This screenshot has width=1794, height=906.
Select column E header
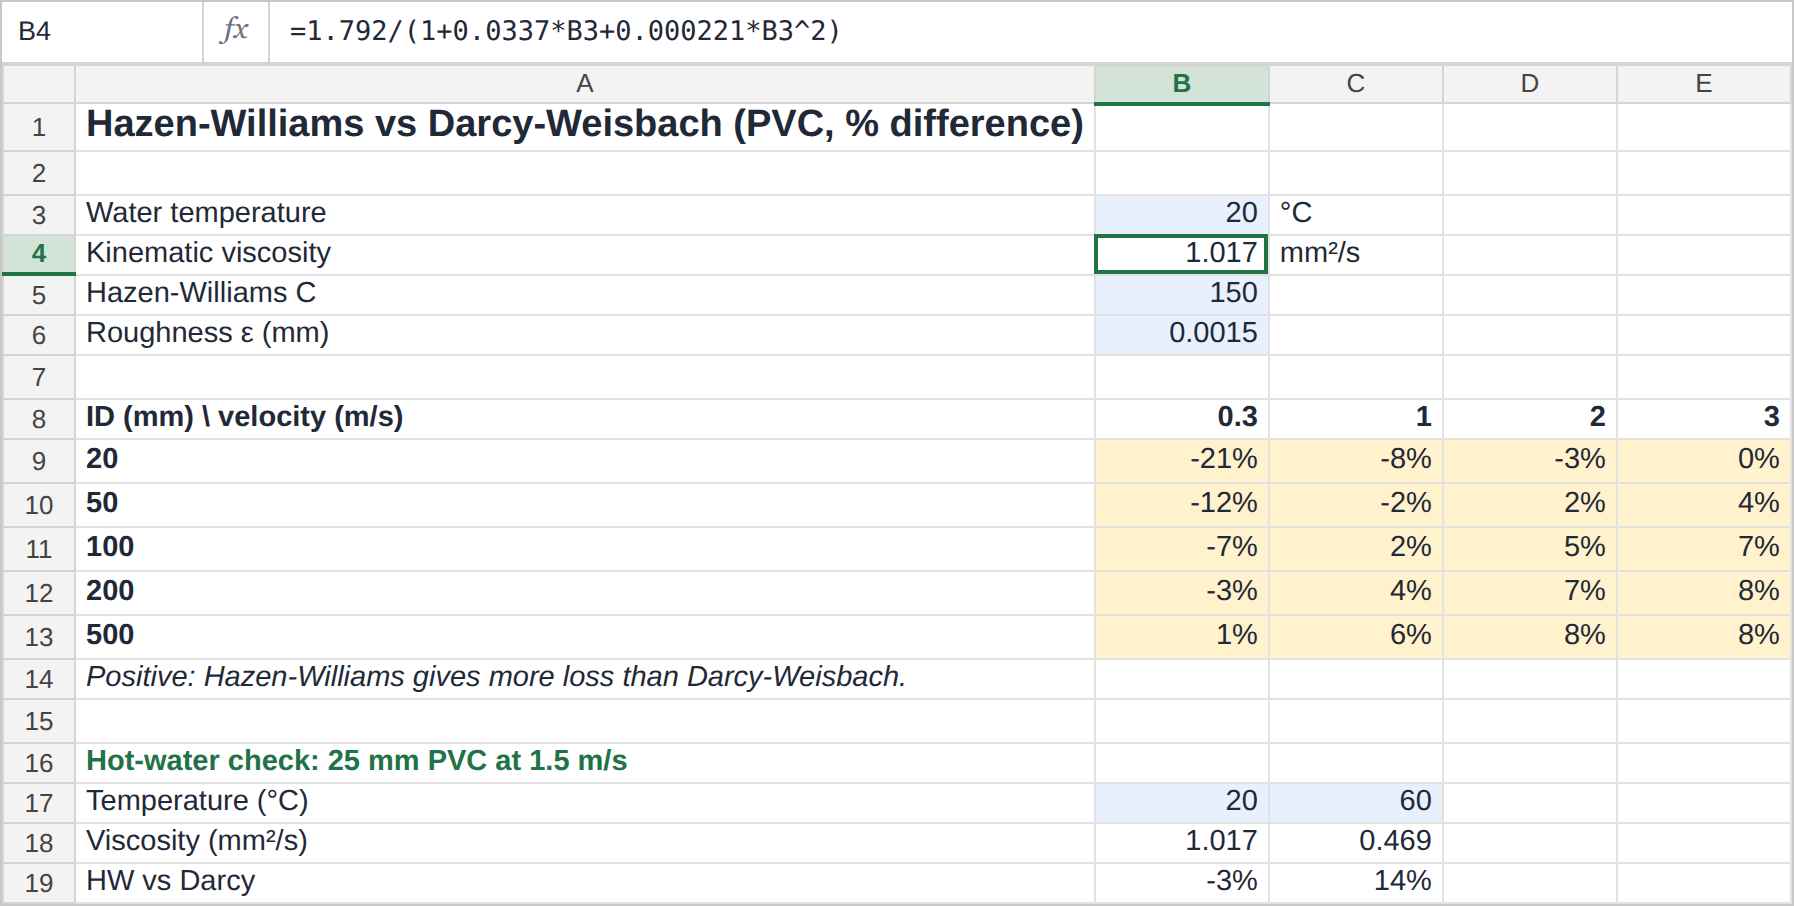[1704, 84]
